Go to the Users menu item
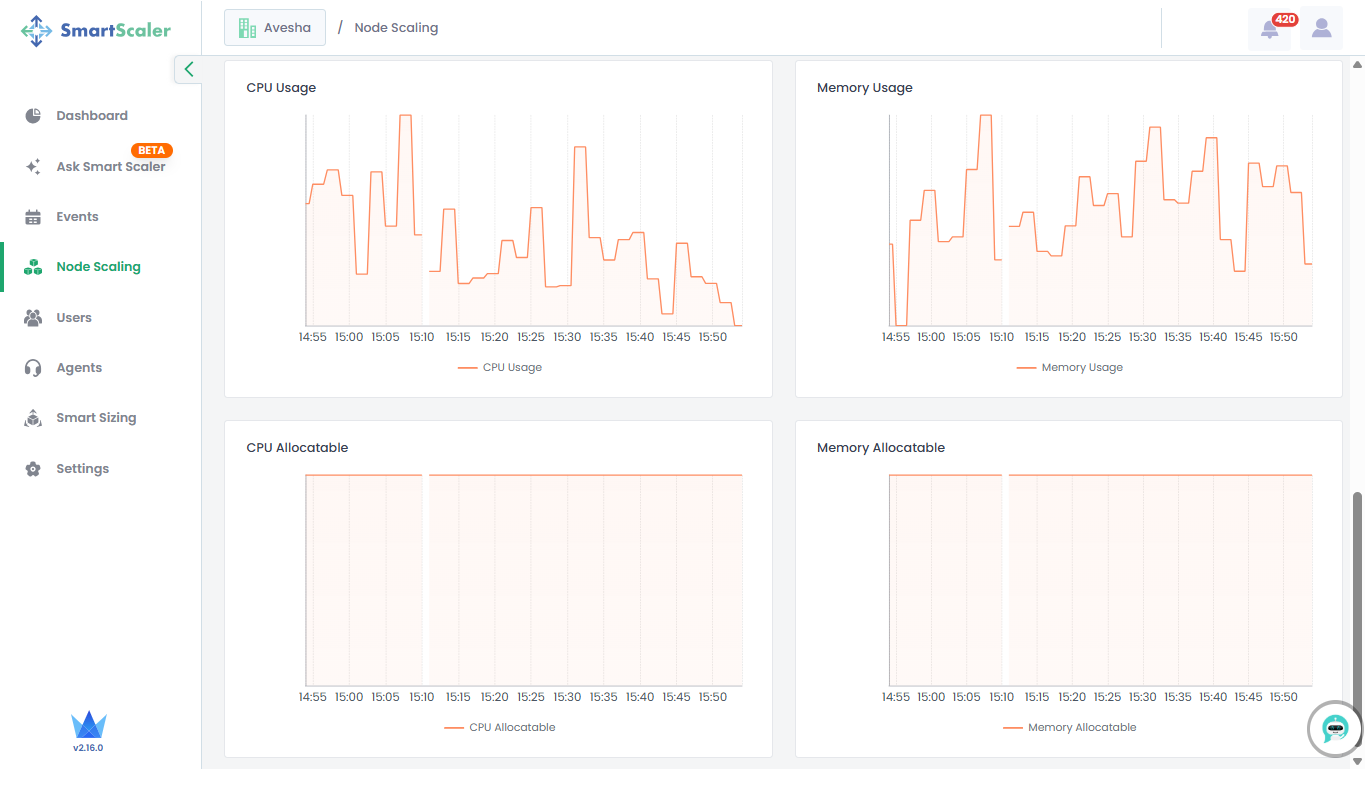The width and height of the screenshot is (1366, 787). (74, 318)
